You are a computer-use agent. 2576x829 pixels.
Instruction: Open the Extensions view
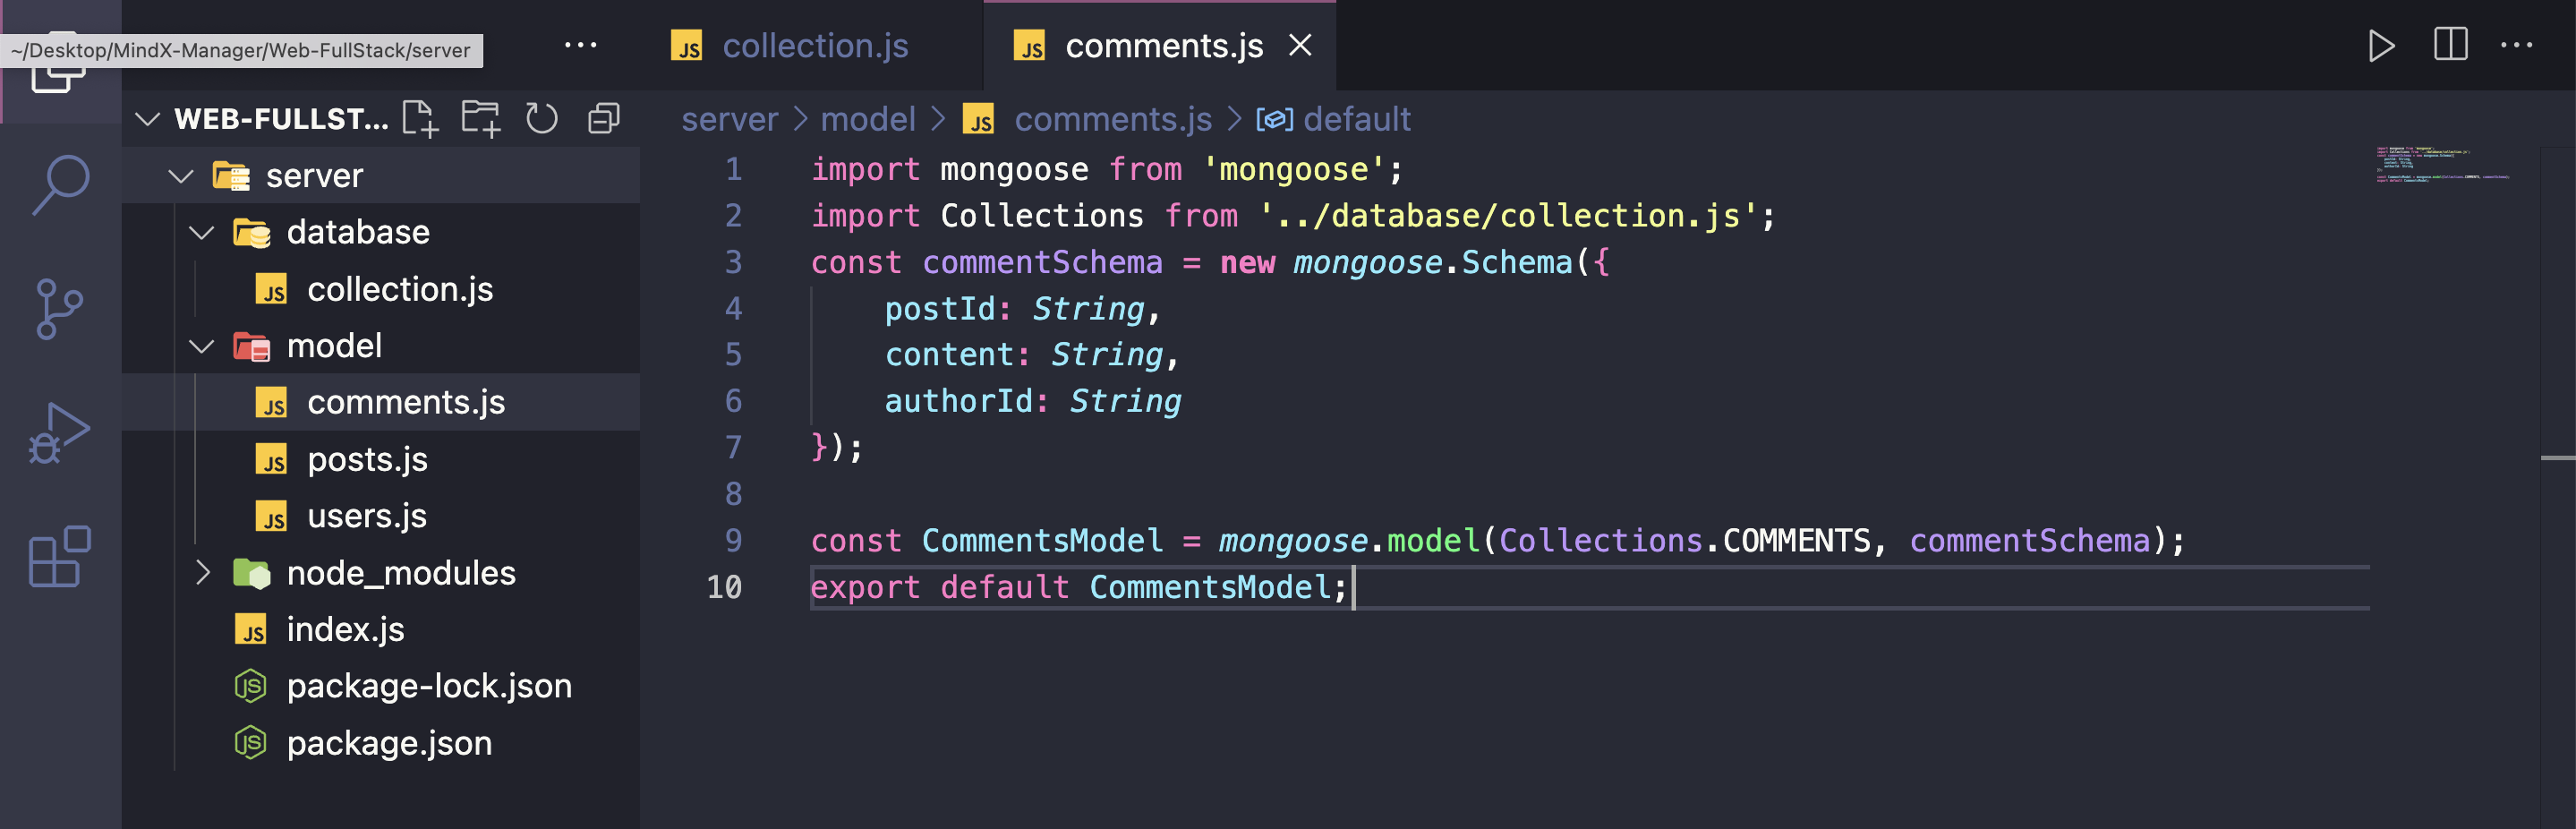point(60,556)
